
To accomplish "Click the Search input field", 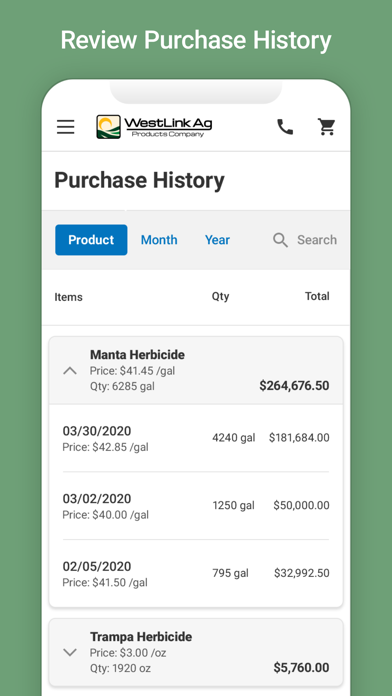I will [x=317, y=240].
